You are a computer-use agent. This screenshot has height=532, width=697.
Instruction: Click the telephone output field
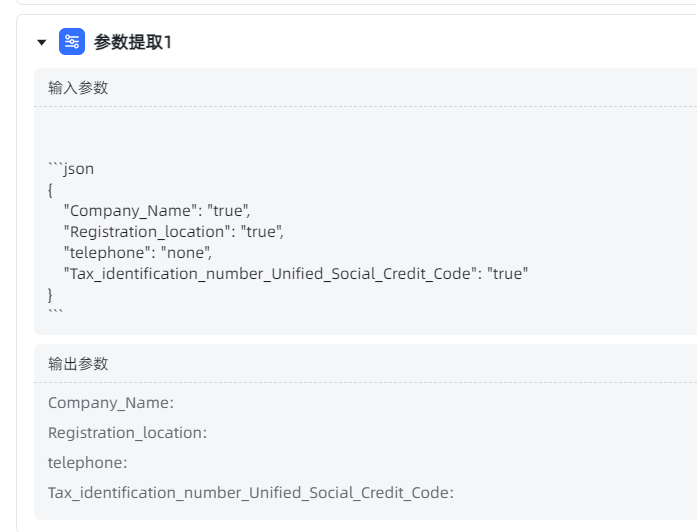point(88,463)
